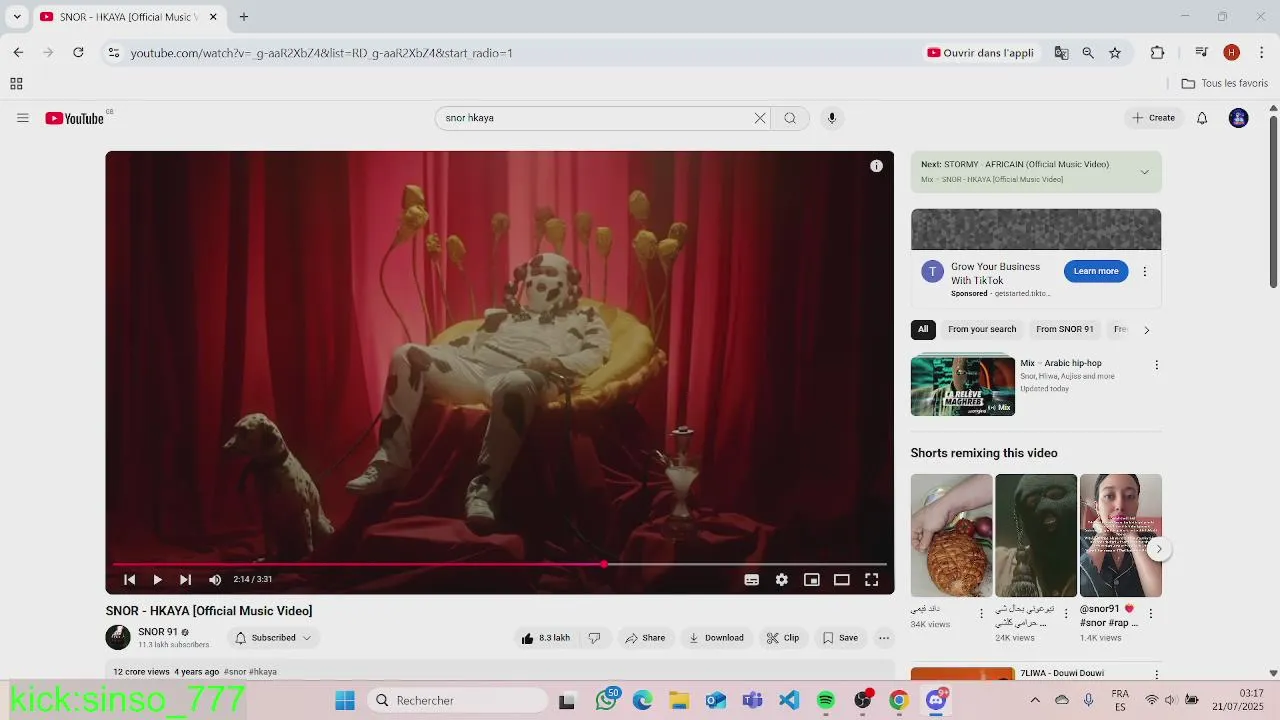Open YouTube notifications bell

1202,118
